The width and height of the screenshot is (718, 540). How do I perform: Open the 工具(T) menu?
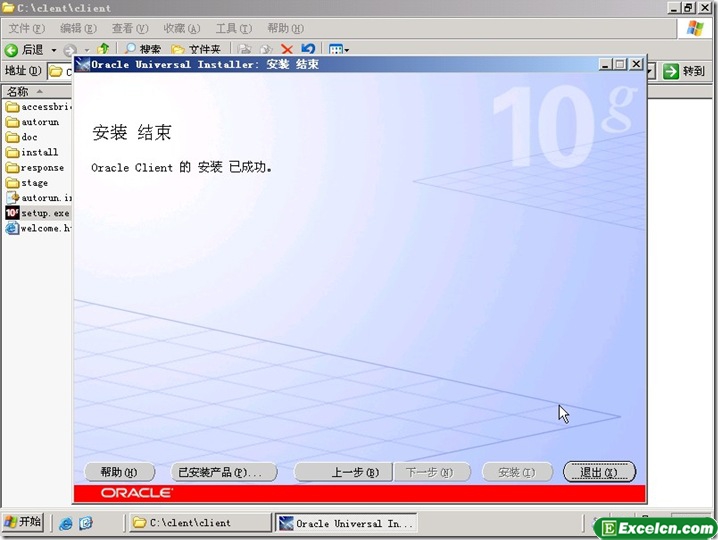pos(234,28)
